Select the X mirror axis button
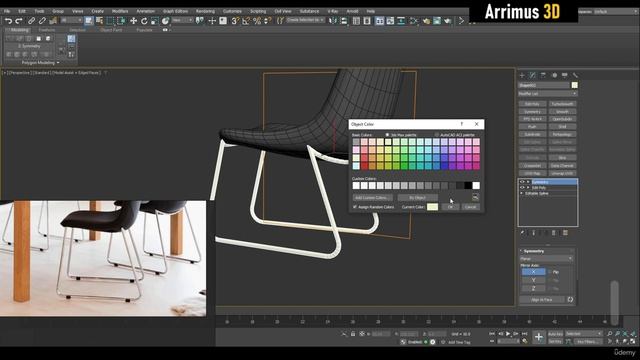640x360 pixels. point(533,272)
